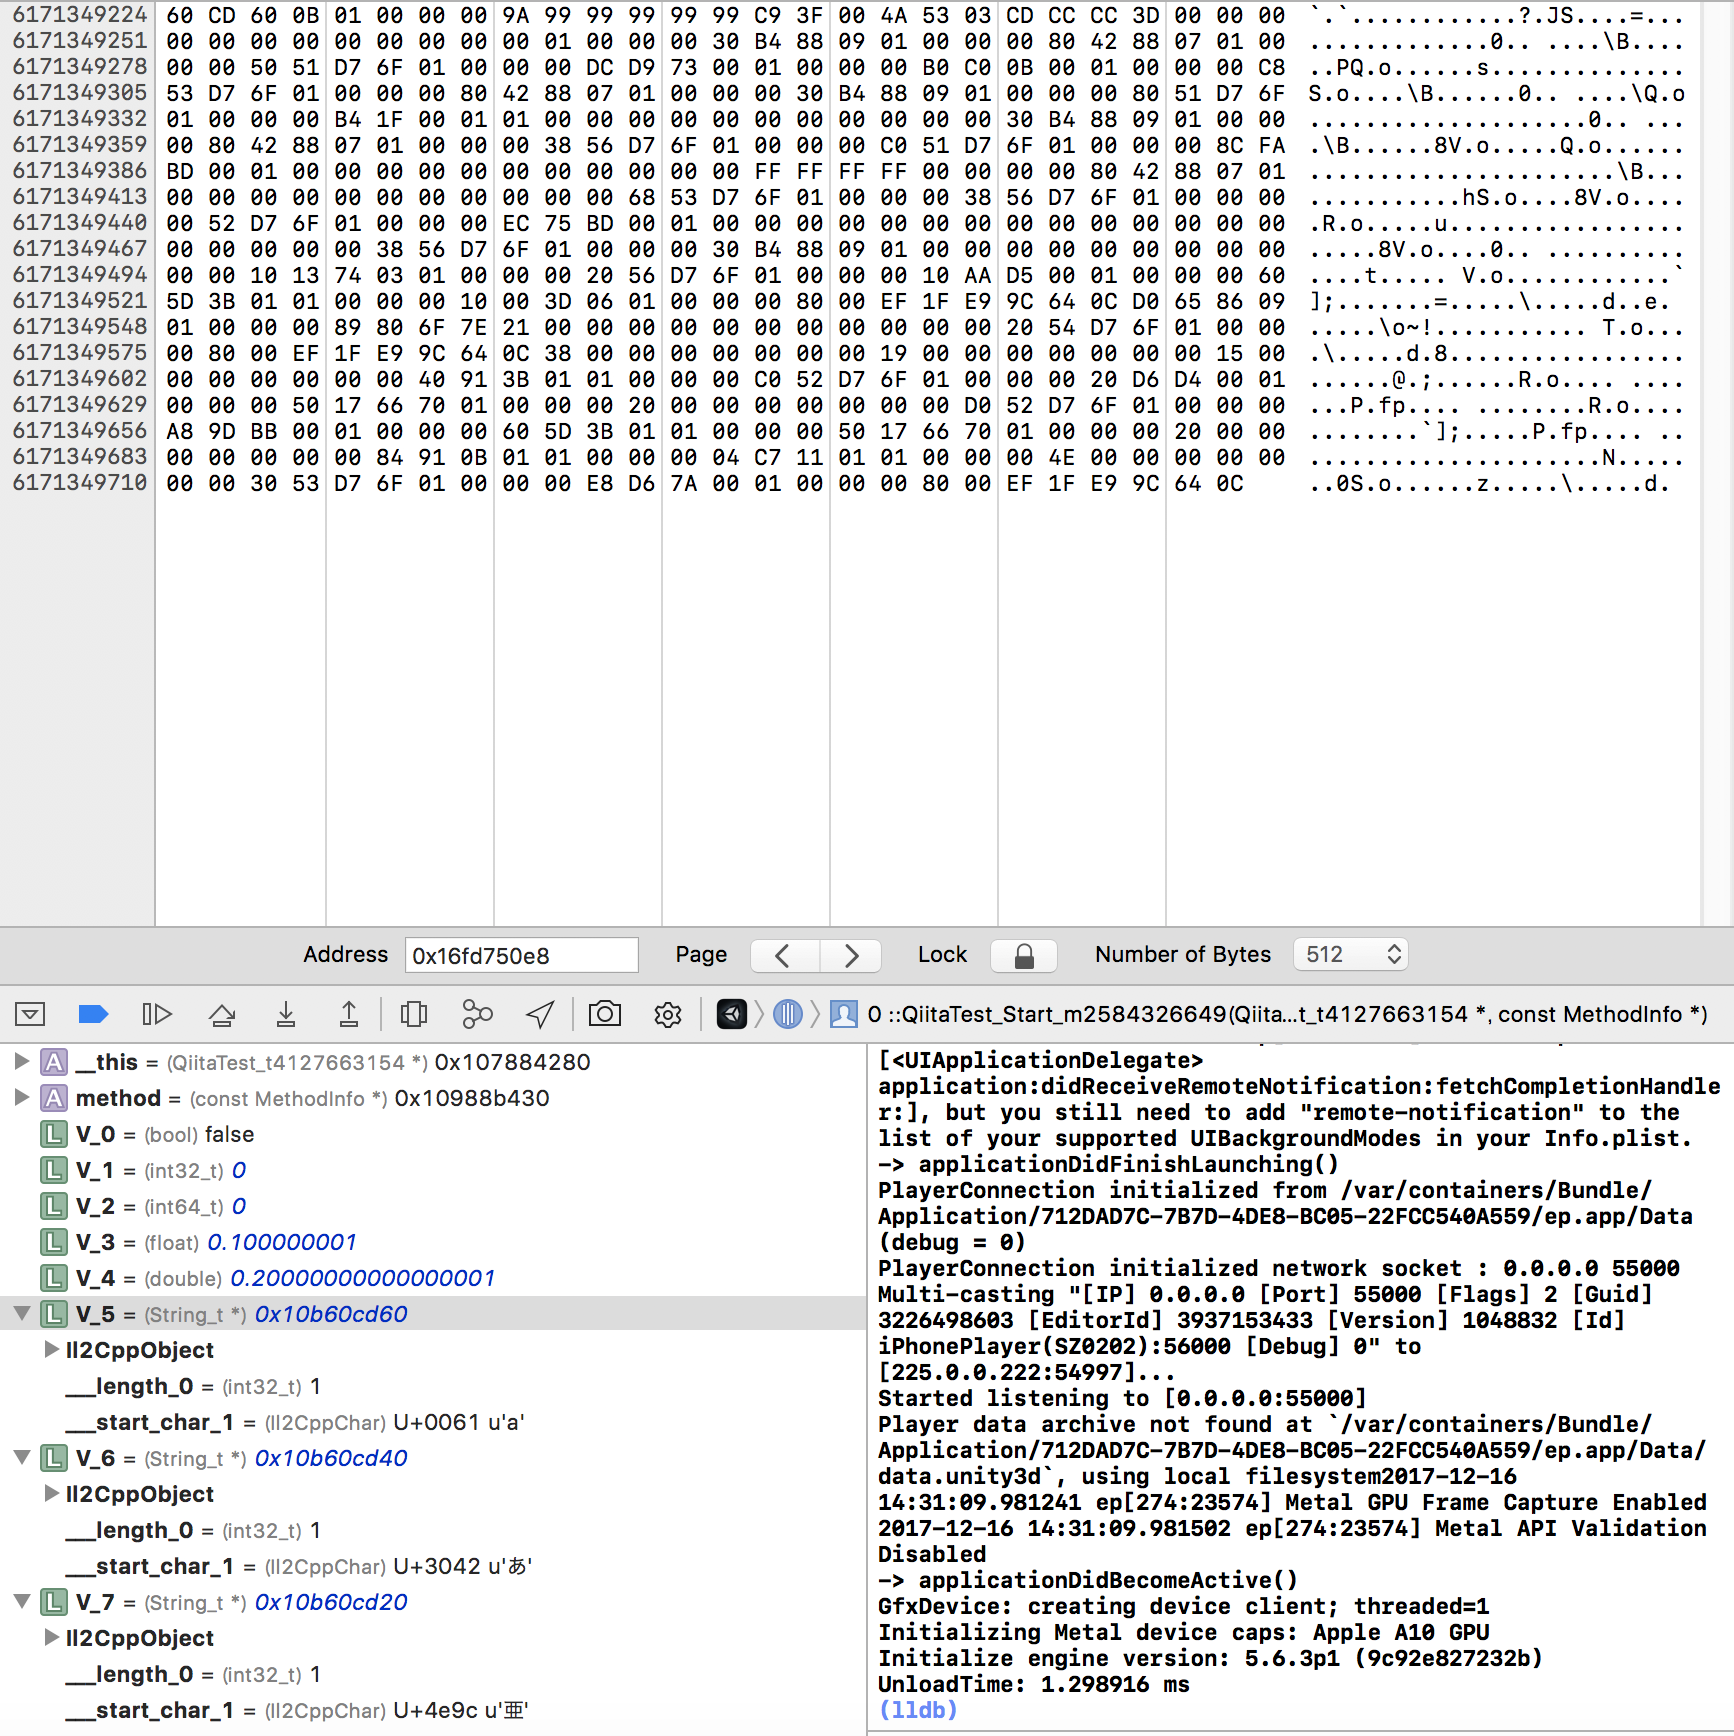1734x1736 pixels.
Task: Collapse the V_6 String_t variable
Action: click(x=21, y=1458)
